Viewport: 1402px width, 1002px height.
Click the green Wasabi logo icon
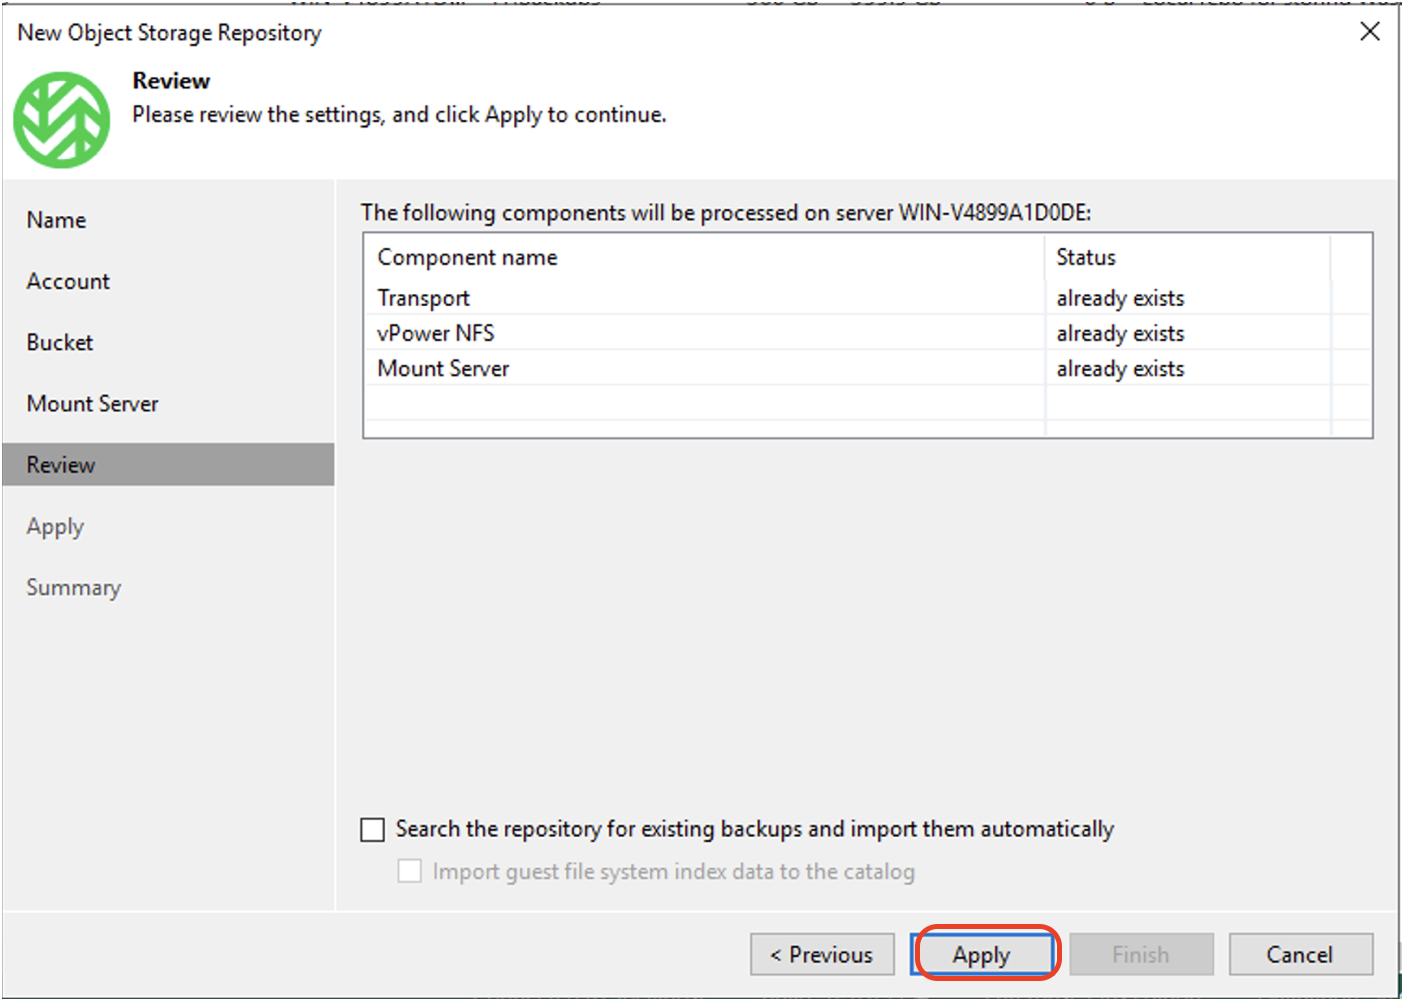pos(62,119)
